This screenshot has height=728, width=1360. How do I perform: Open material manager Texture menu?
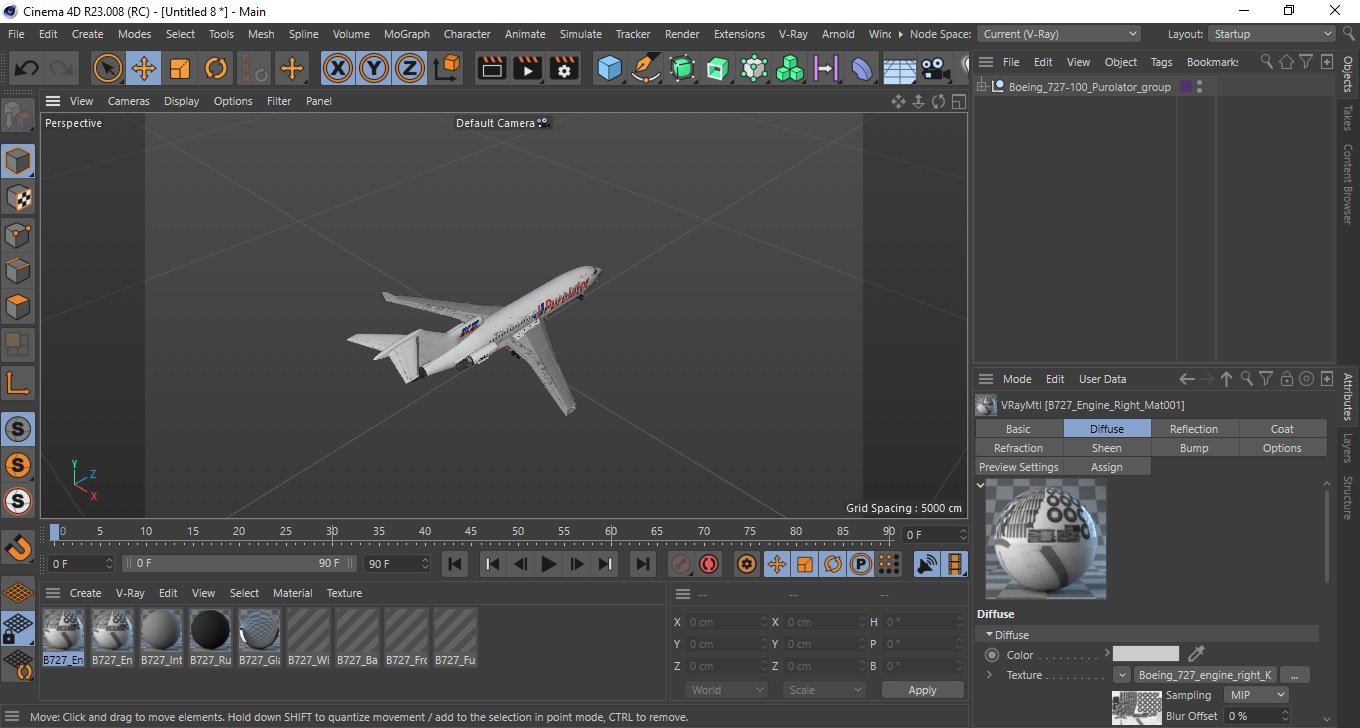coord(344,593)
